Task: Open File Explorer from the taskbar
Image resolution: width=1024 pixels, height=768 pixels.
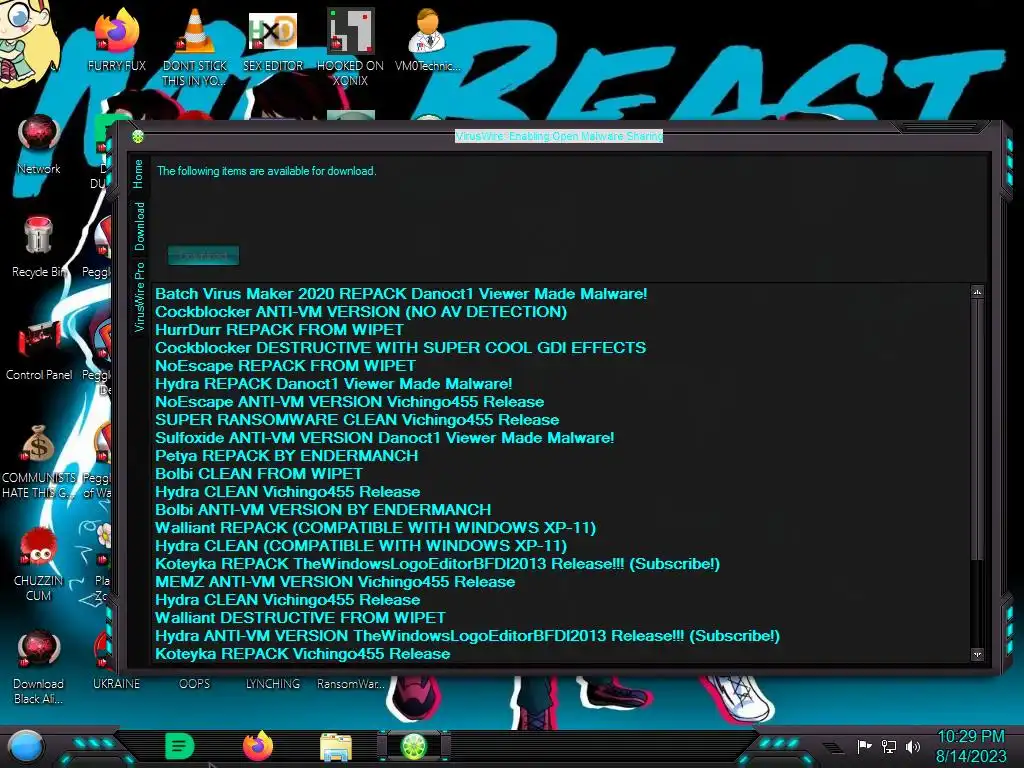Action: tap(336, 746)
